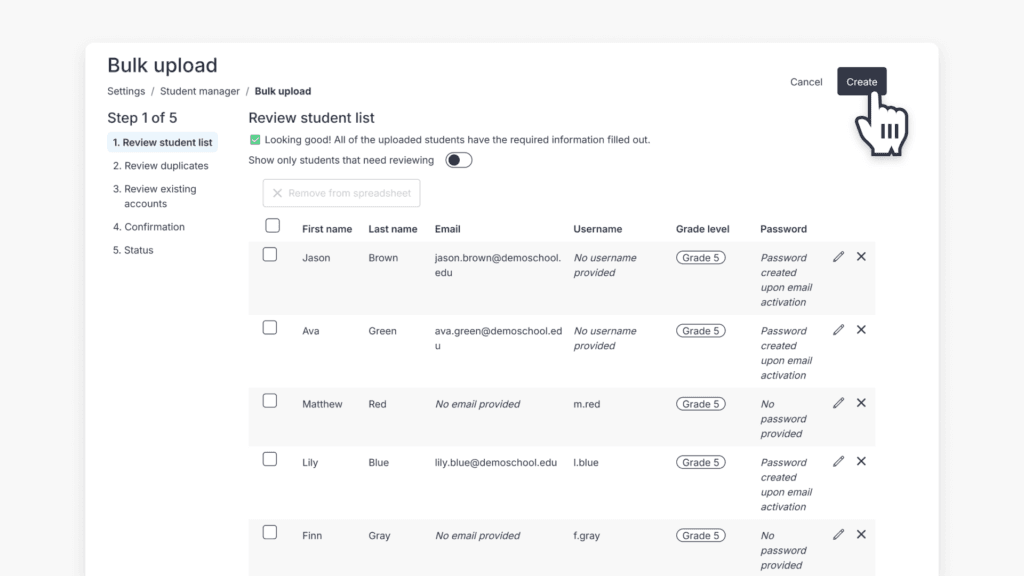Click the pencil icon to edit Jason Brown

(838, 256)
